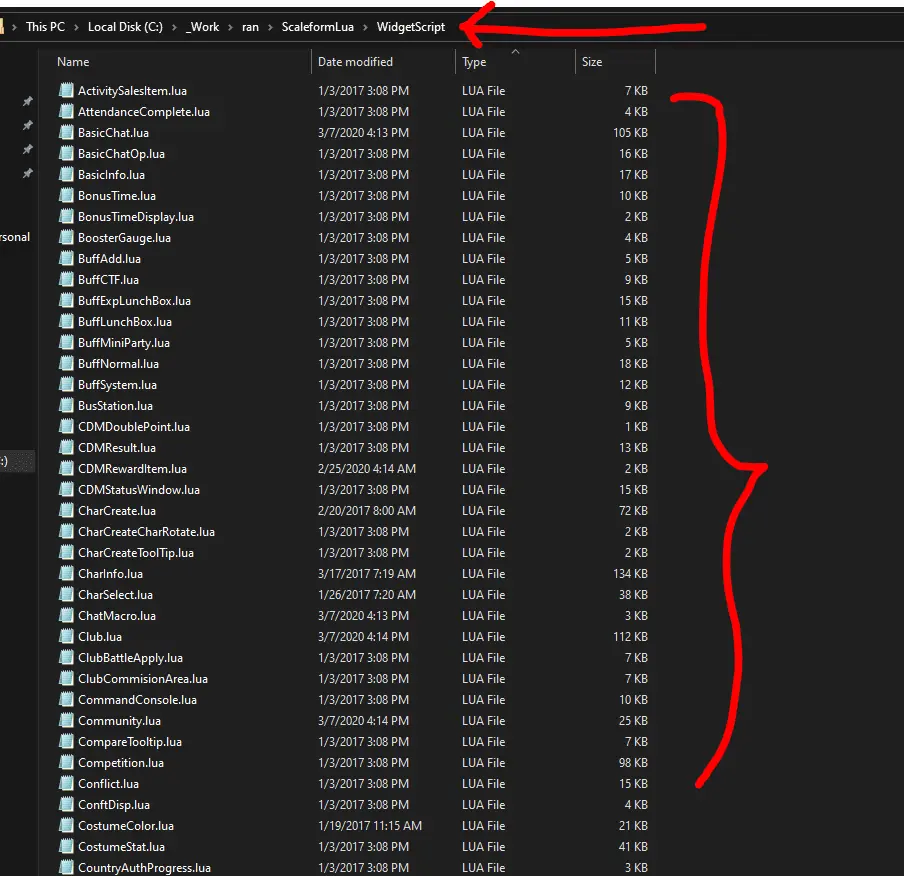
Task: Click the CommandConsole.lua file icon
Action: pyautogui.click(x=67, y=700)
